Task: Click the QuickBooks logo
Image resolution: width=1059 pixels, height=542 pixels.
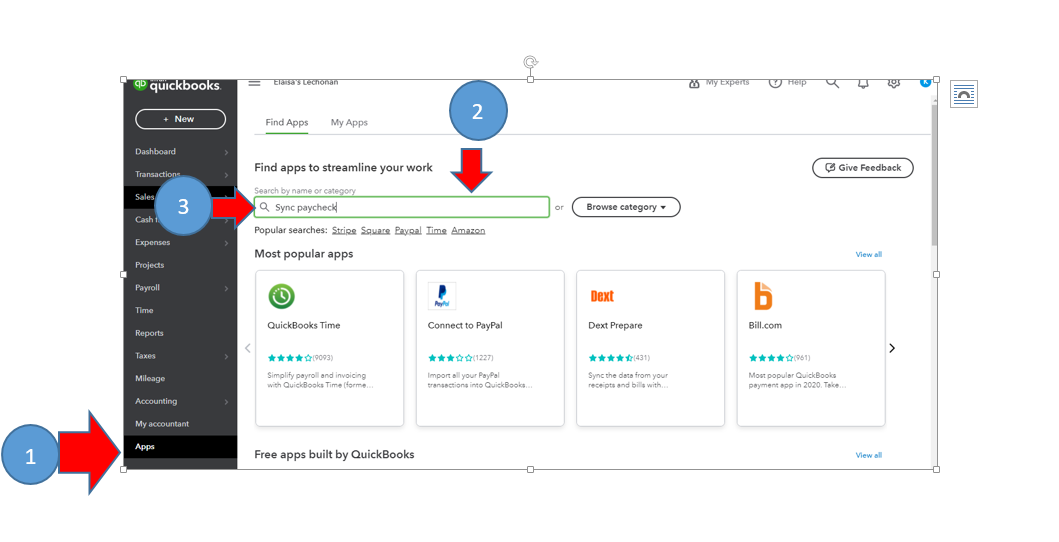Action: point(177,86)
